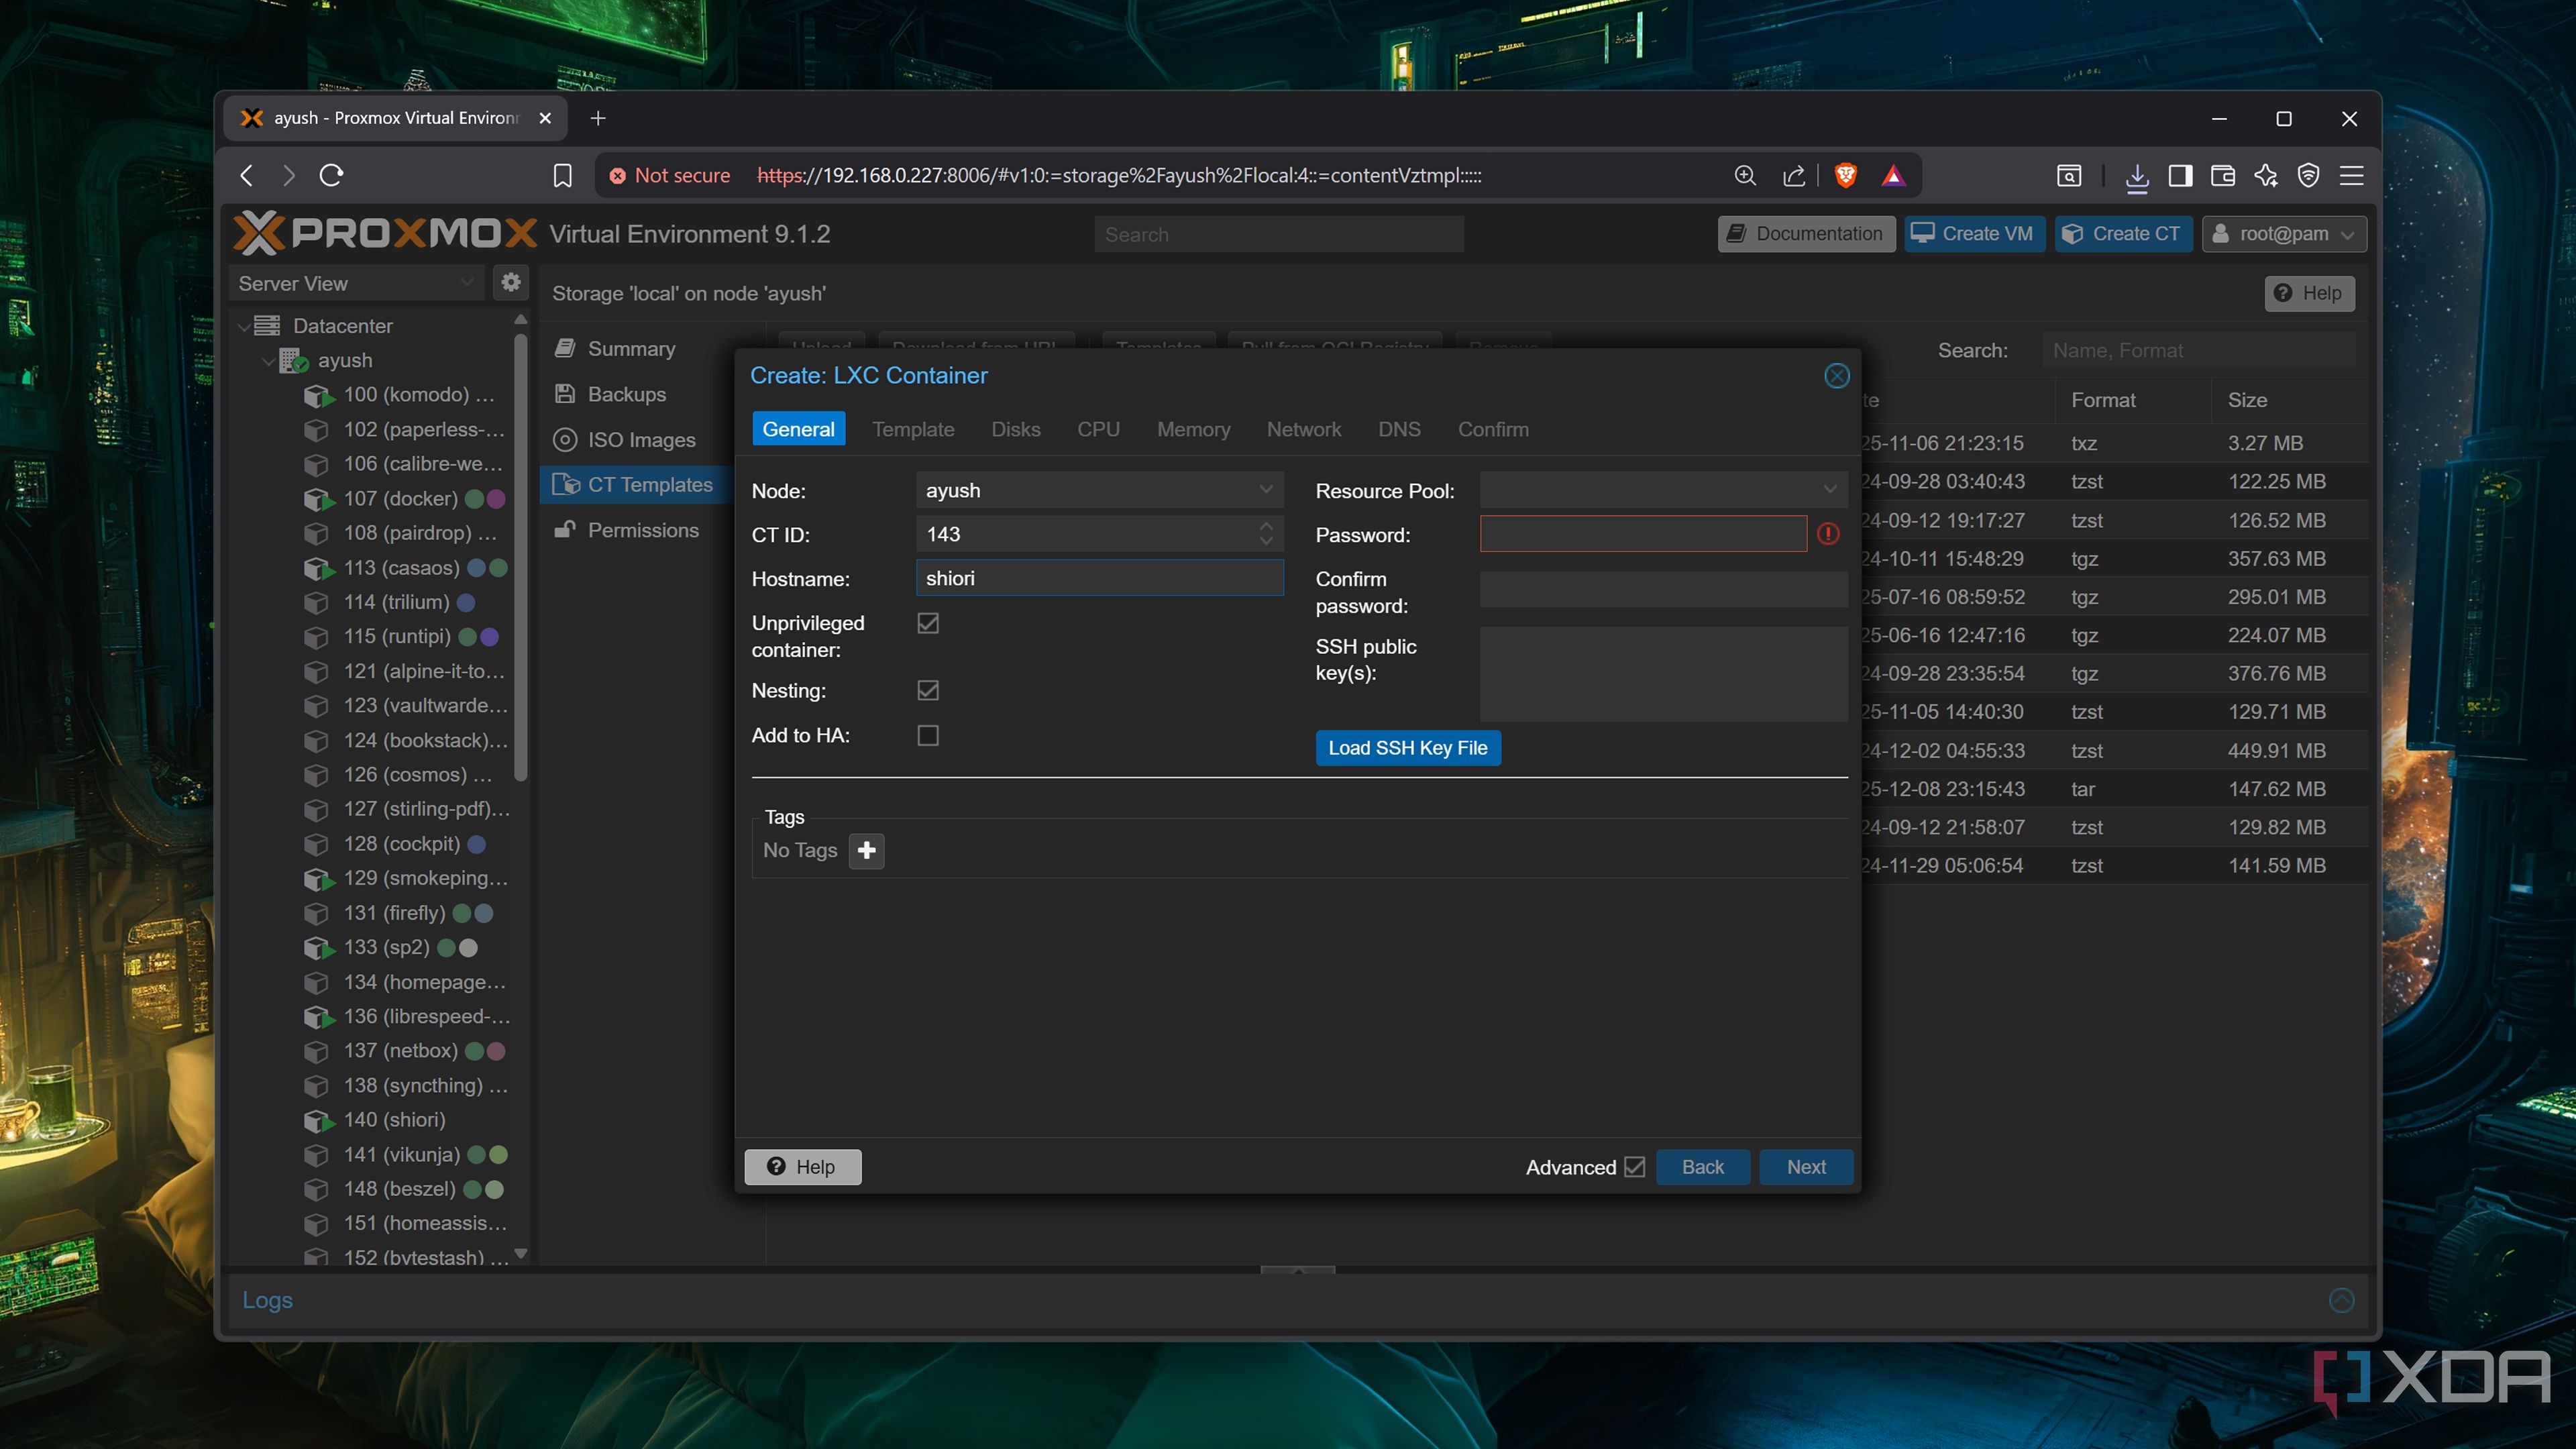Click the Hostname input field
Viewport: 2576px width, 1449px height.
click(x=1099, y=578)
